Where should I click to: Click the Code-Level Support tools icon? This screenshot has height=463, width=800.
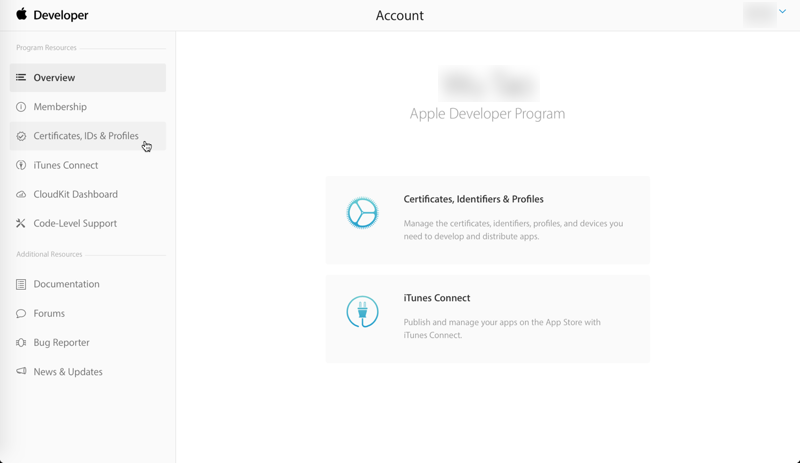(21, 223)
